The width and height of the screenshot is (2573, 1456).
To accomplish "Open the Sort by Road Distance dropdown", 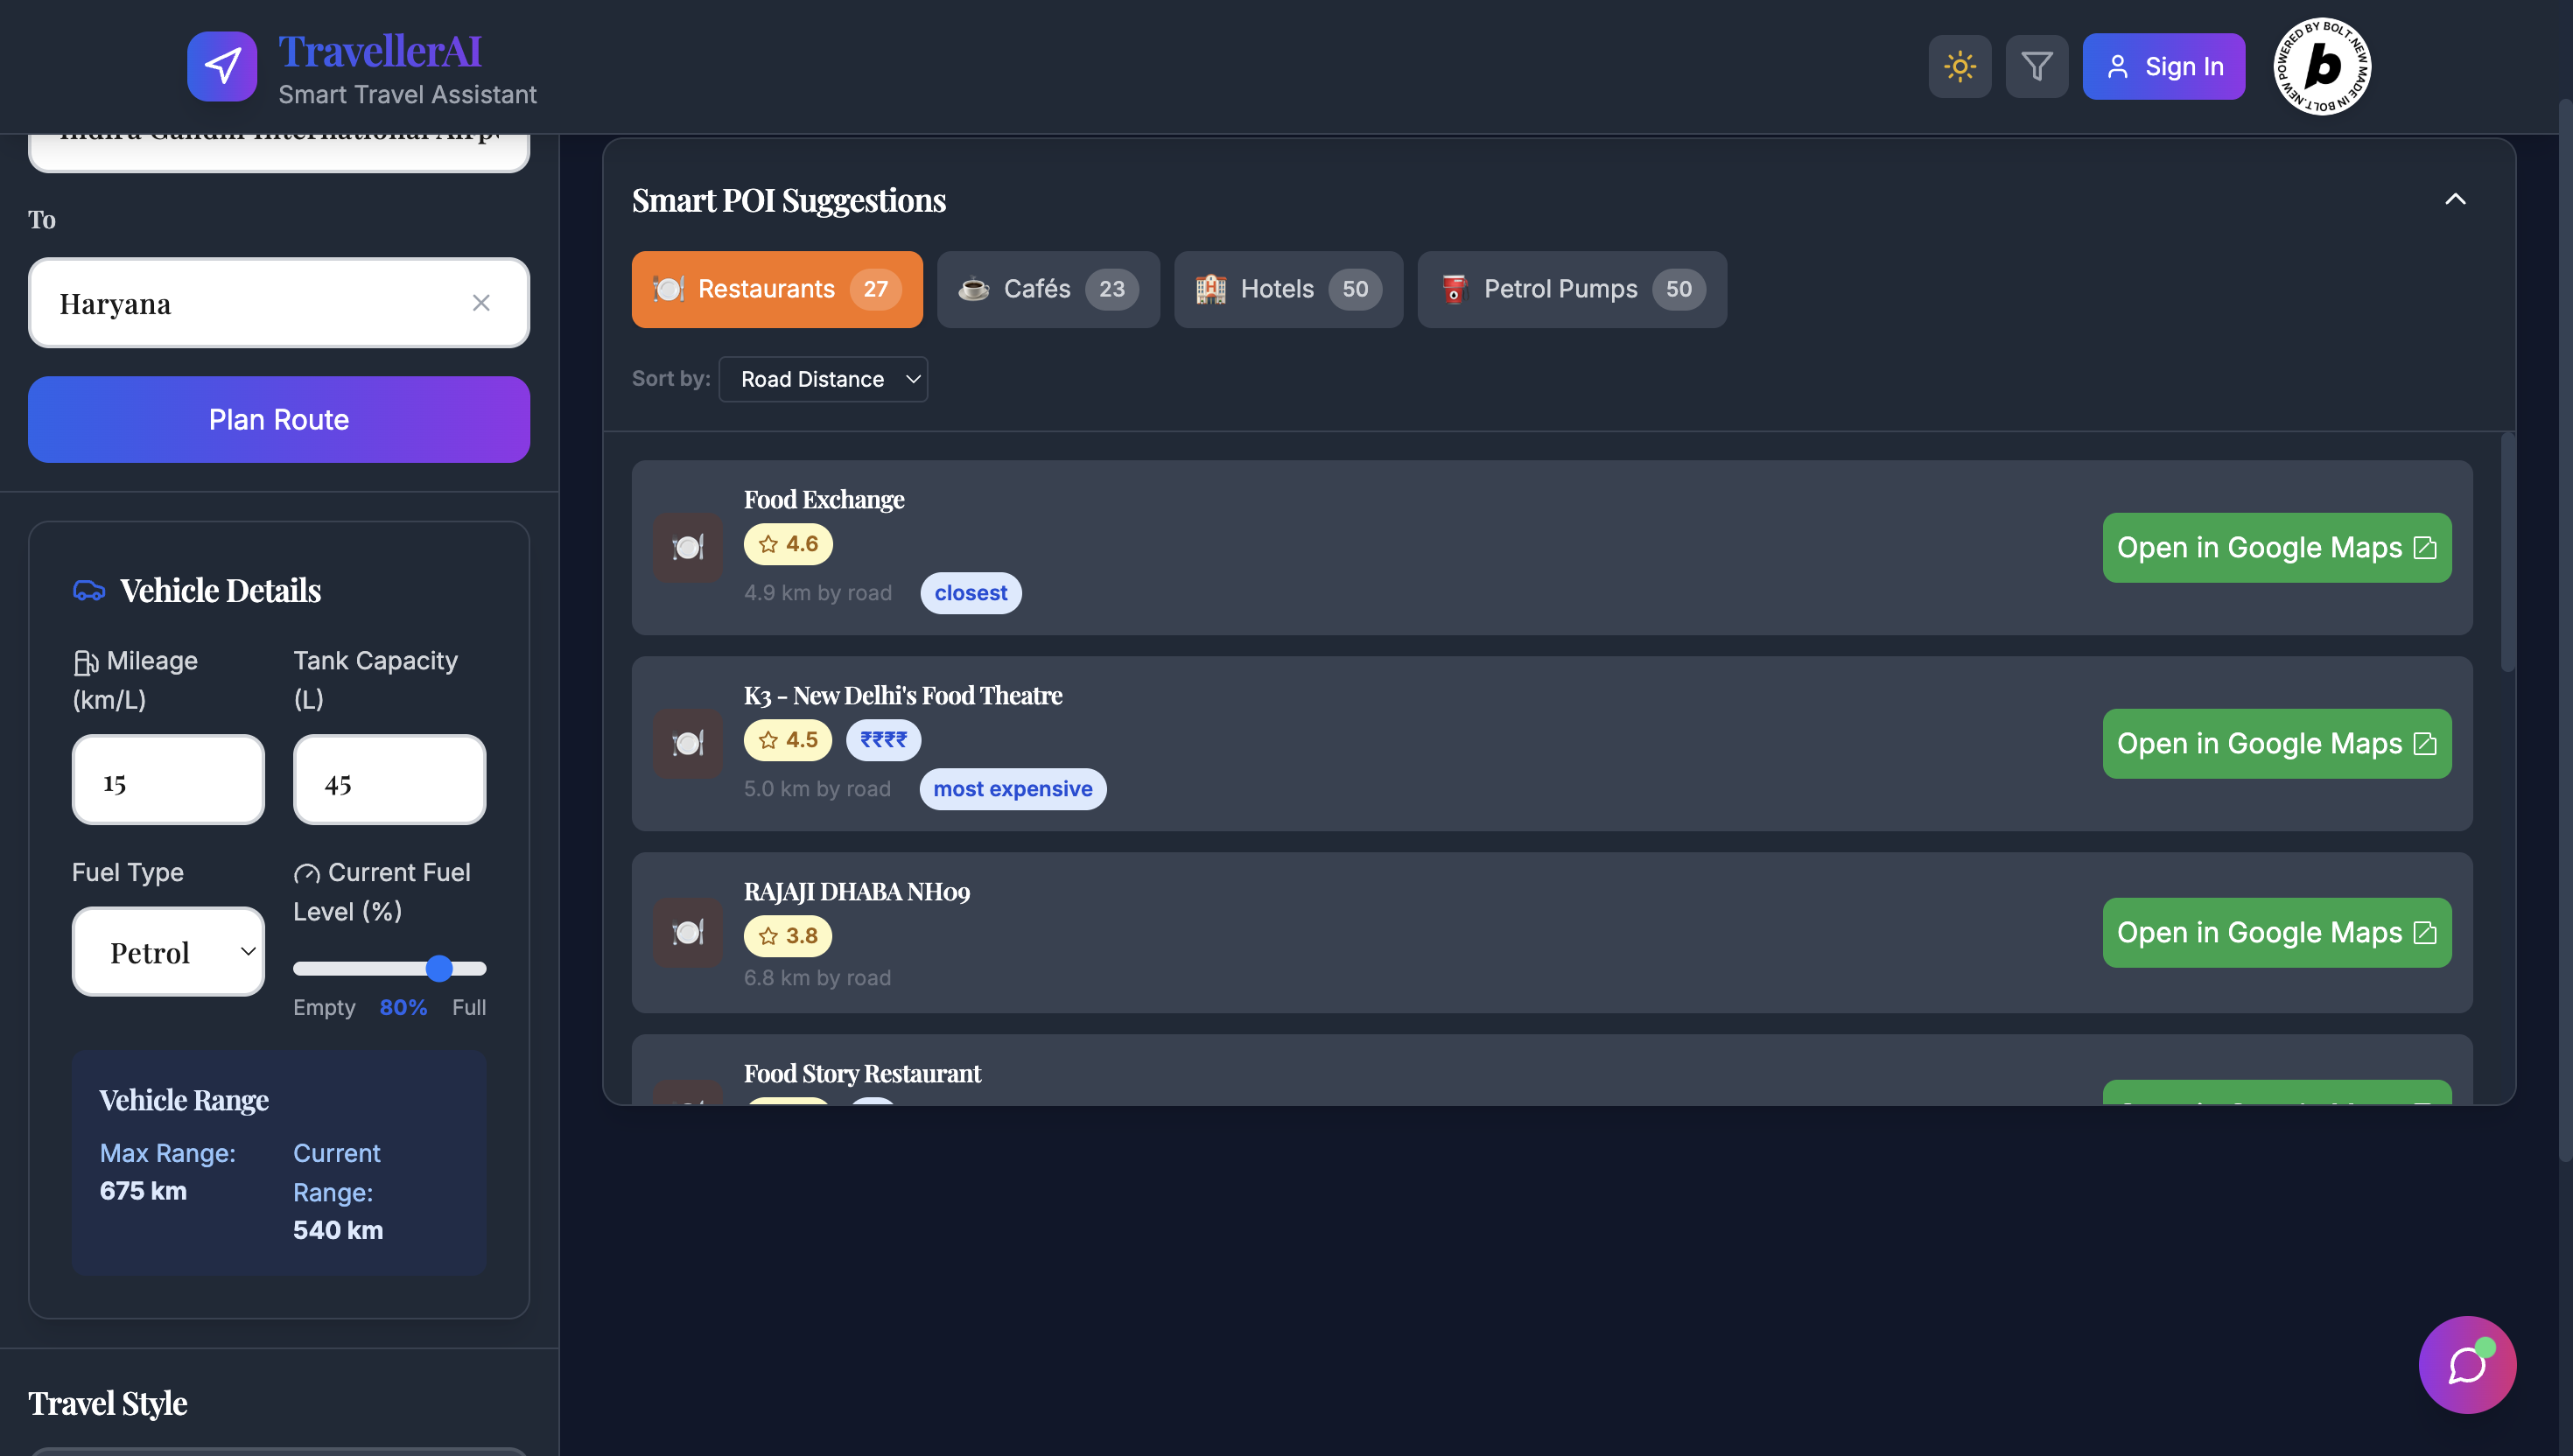I will (823, 379).
